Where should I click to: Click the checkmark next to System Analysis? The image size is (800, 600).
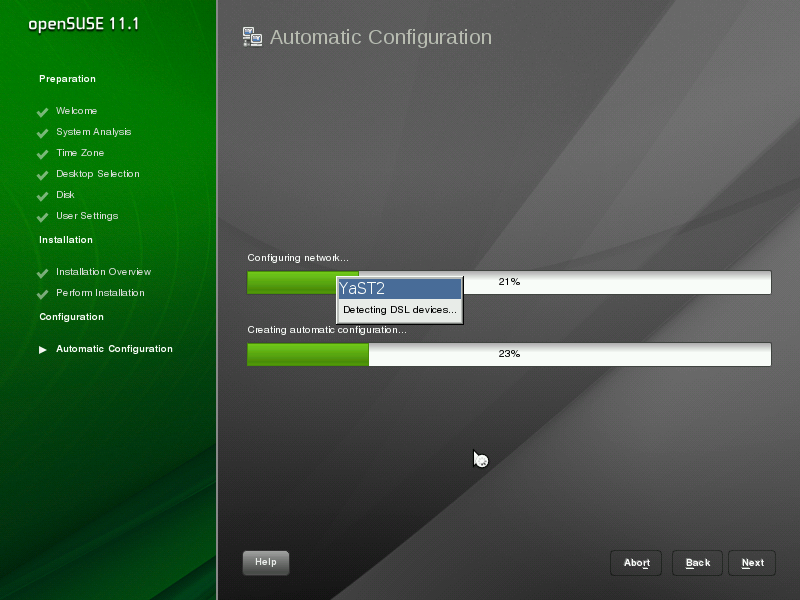click(42, 133)
